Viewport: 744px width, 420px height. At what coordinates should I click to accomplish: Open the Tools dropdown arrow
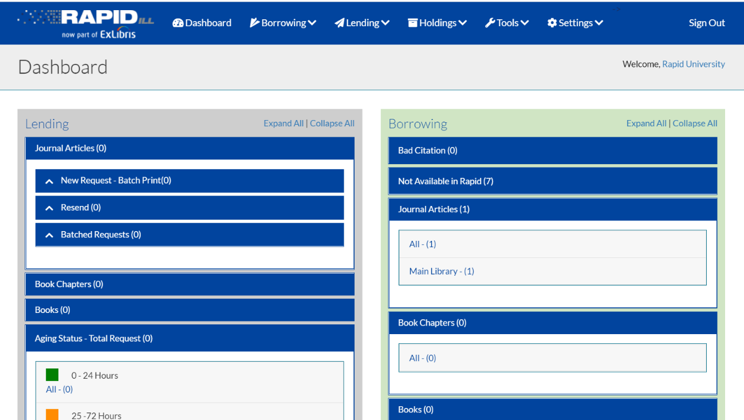[525, 23]
